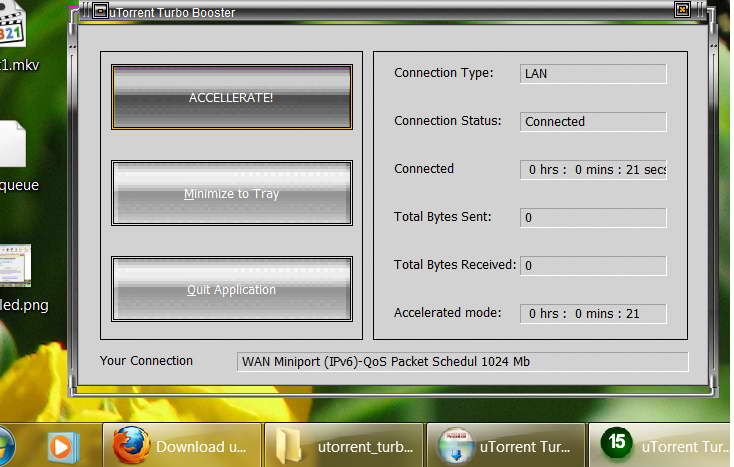Switch to uTorrent Tur taskbar item with green 15 icon
Image resolution: width=734 pixels, height=467 pixels.
(661, 445)
